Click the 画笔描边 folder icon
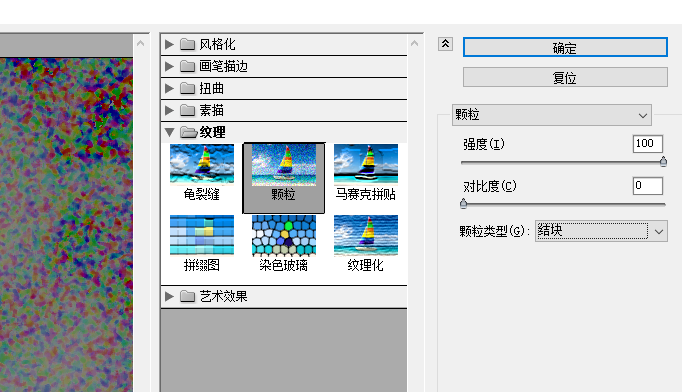The height and width of the screenshot is (392, 682). pyautogui.click(x=187, y=66)
